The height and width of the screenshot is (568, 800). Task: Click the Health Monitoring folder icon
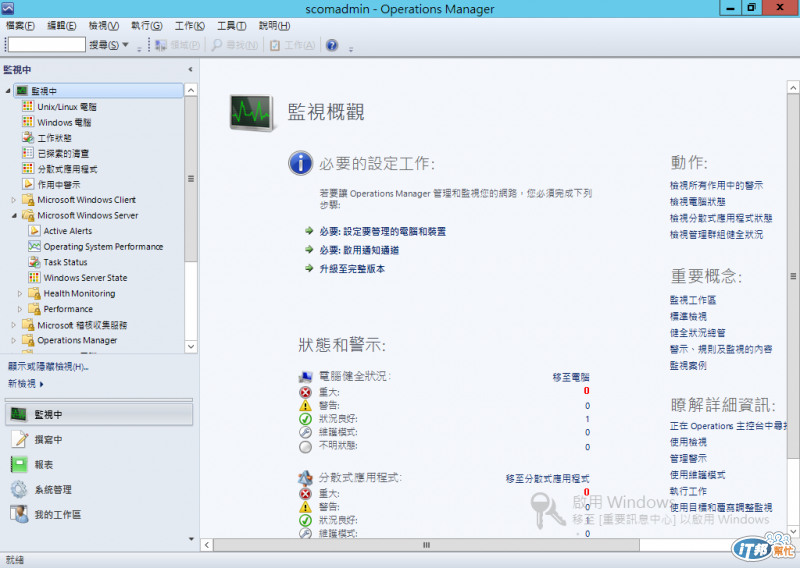(x=34, y=293)
